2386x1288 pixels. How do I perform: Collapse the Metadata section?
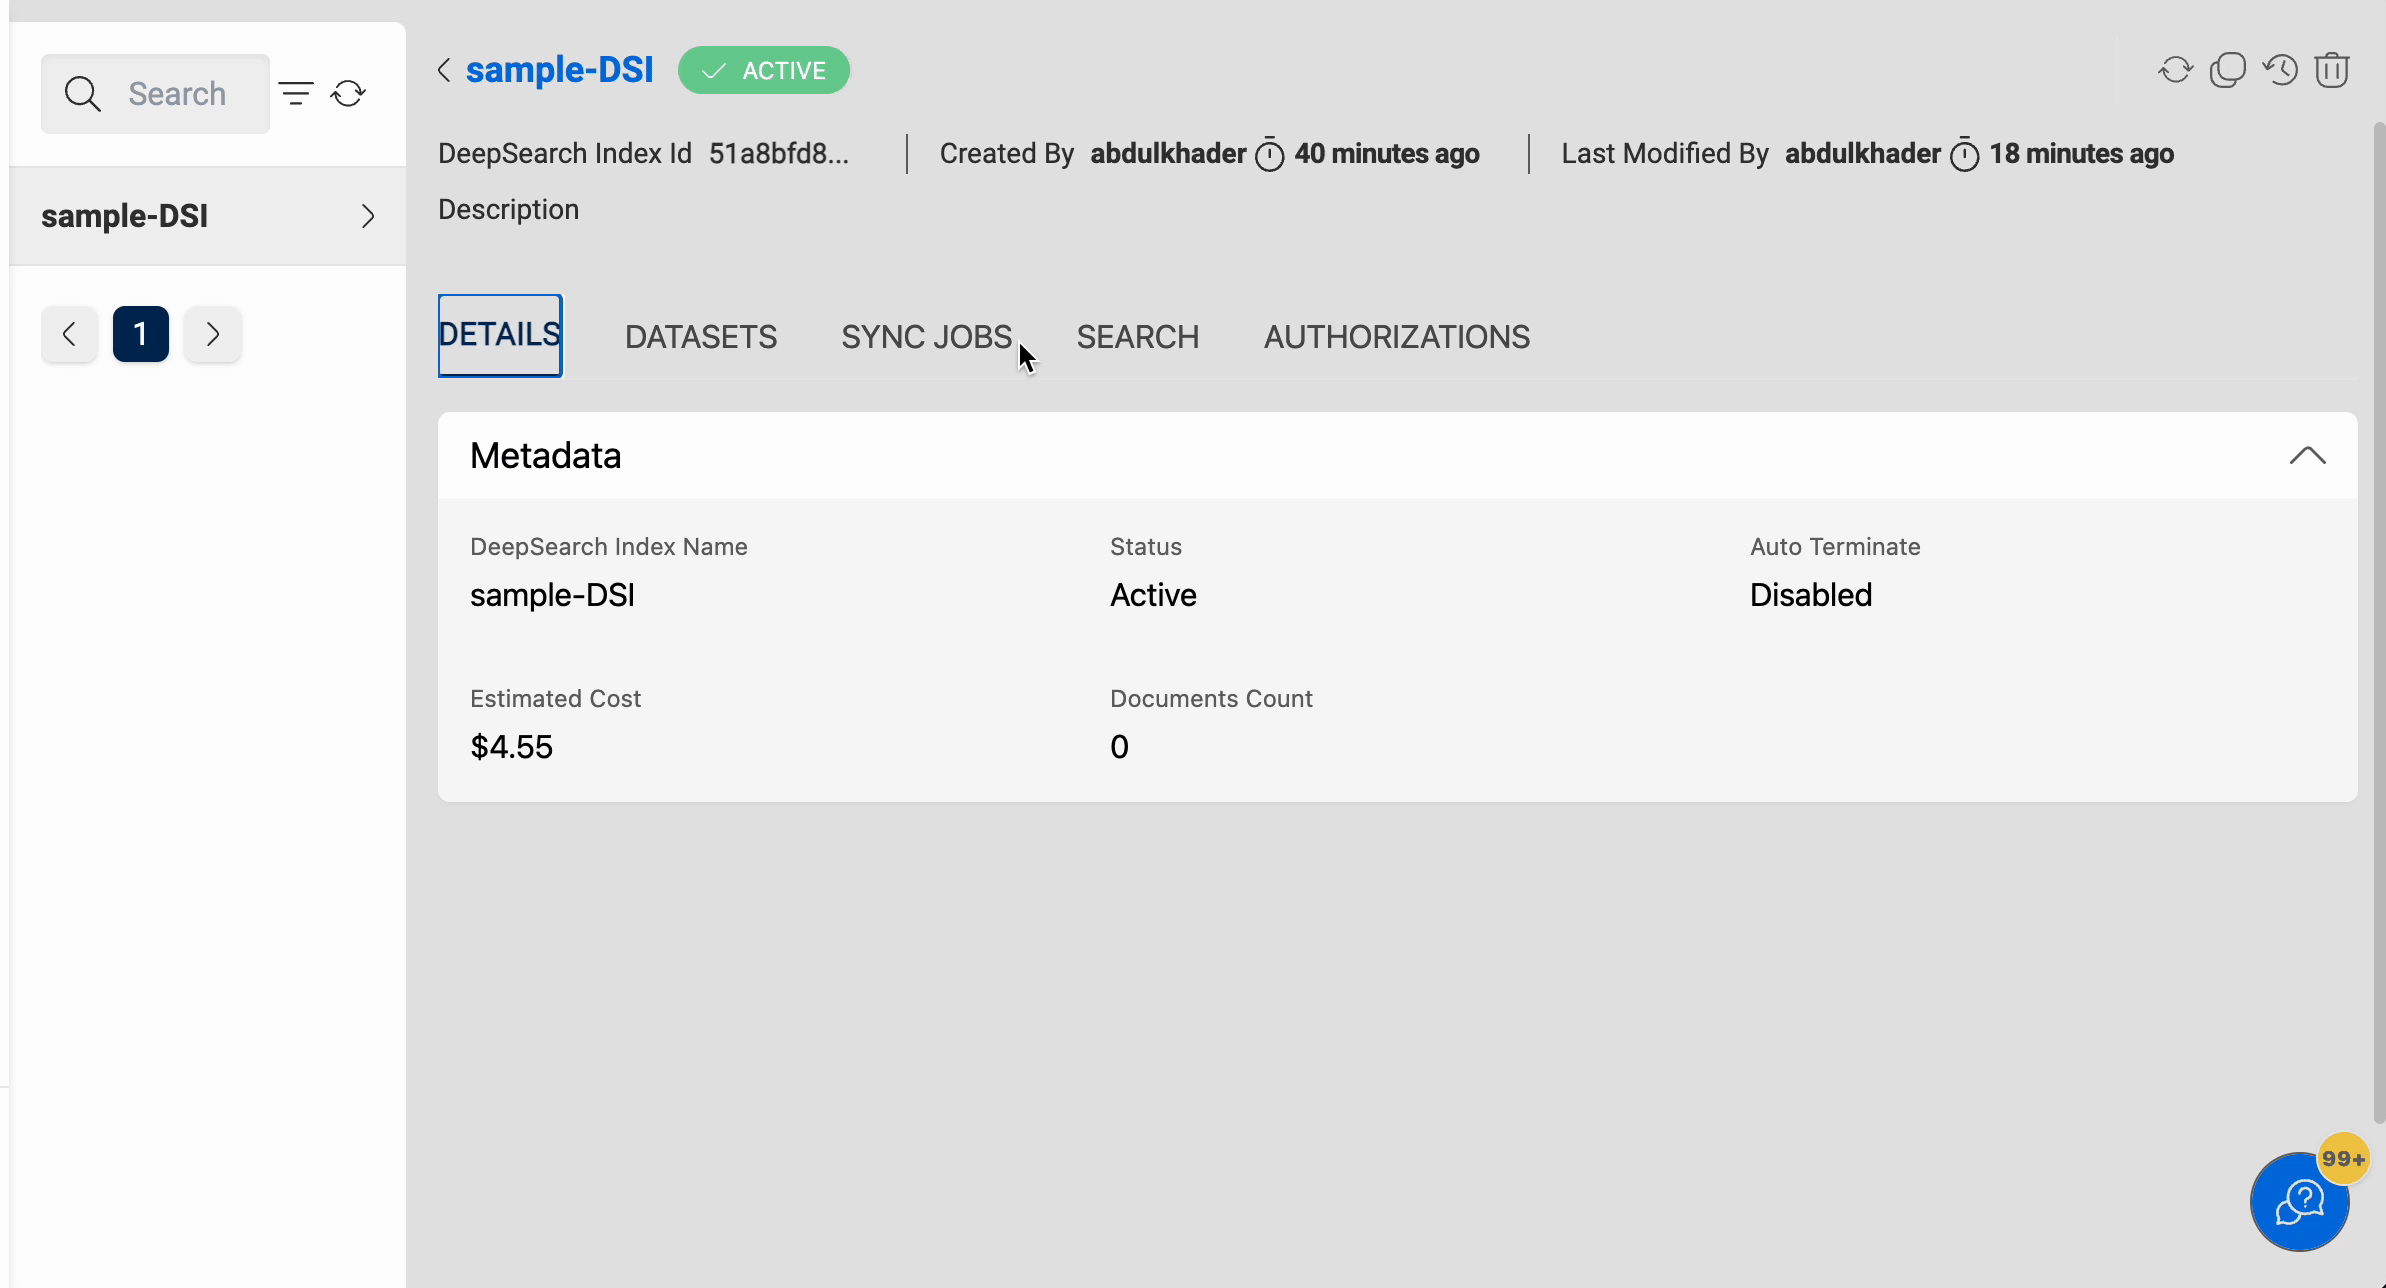(x=2307, y=455)
